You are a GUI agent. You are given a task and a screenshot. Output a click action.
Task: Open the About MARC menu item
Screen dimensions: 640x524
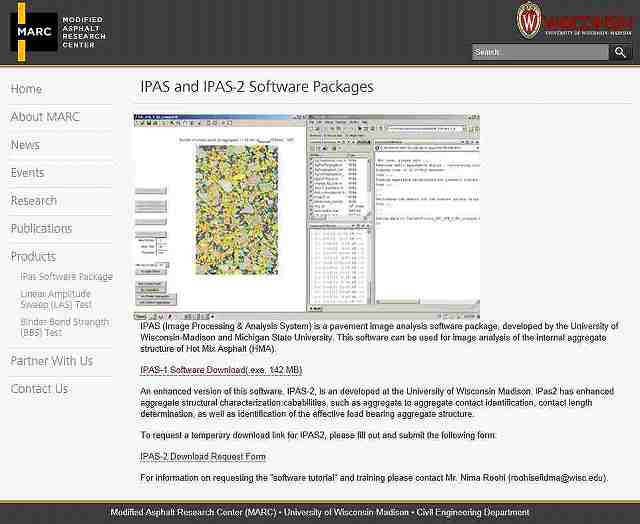45,117
